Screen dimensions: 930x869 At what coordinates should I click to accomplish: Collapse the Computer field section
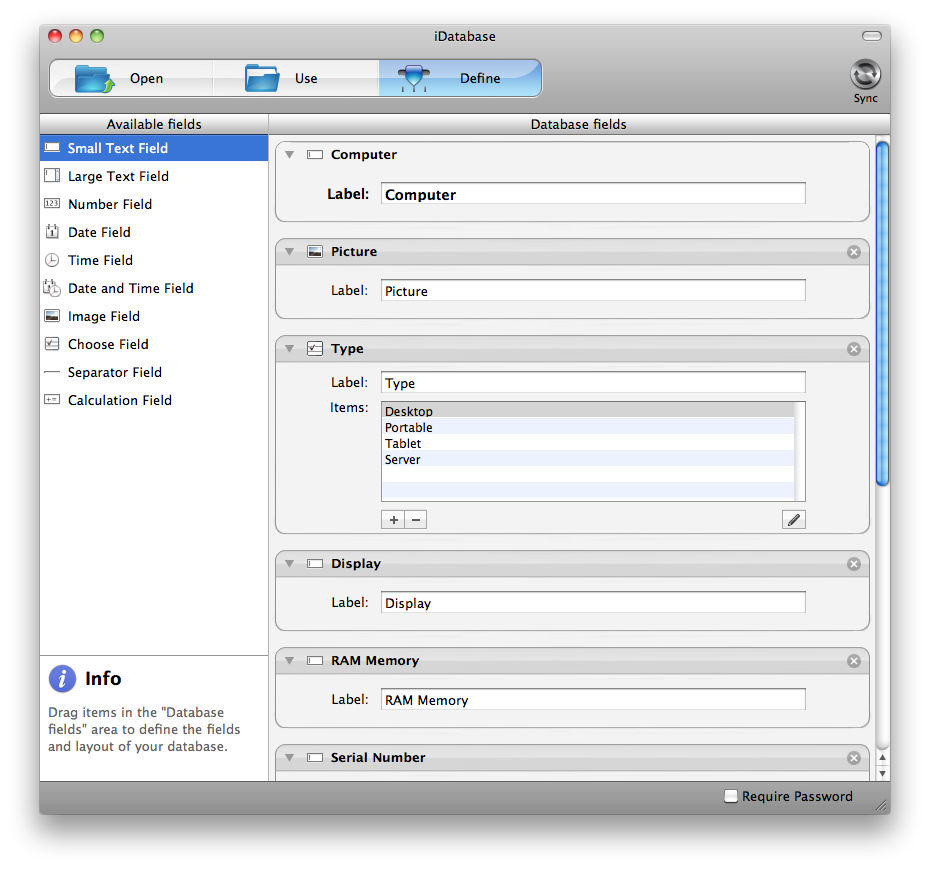(x=289, y=155)
